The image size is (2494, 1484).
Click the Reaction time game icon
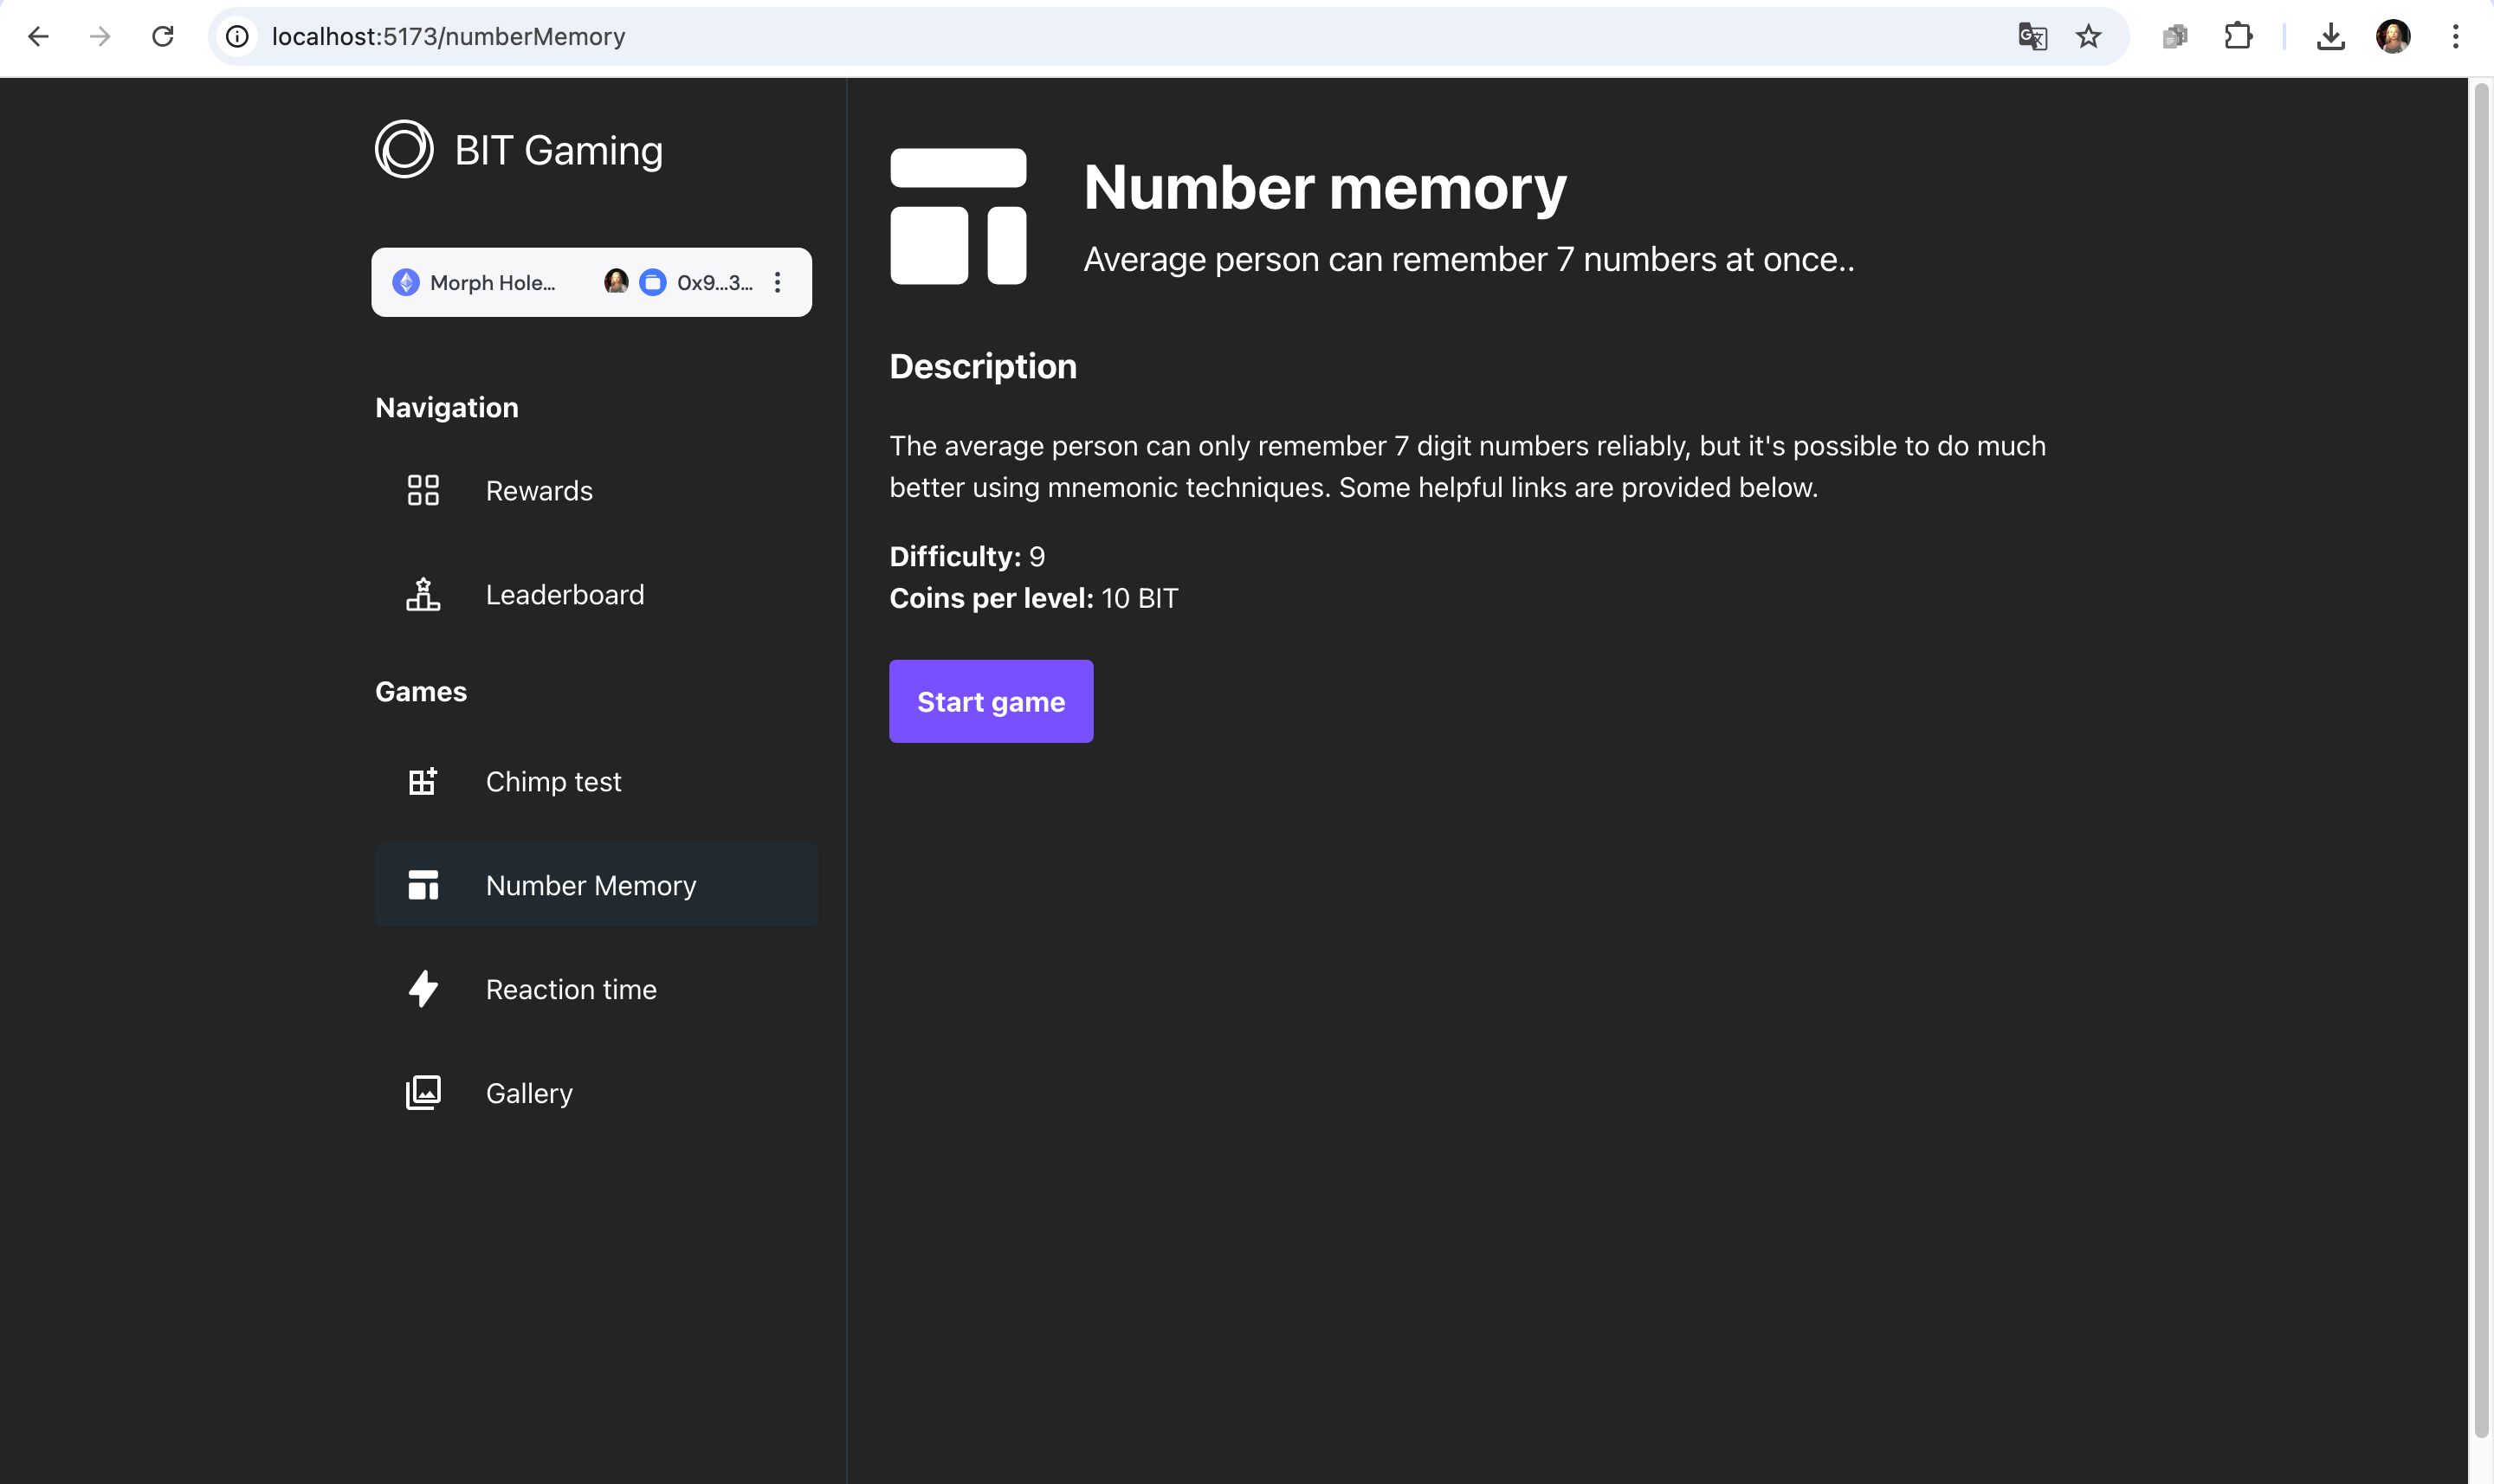coord(422,988)
